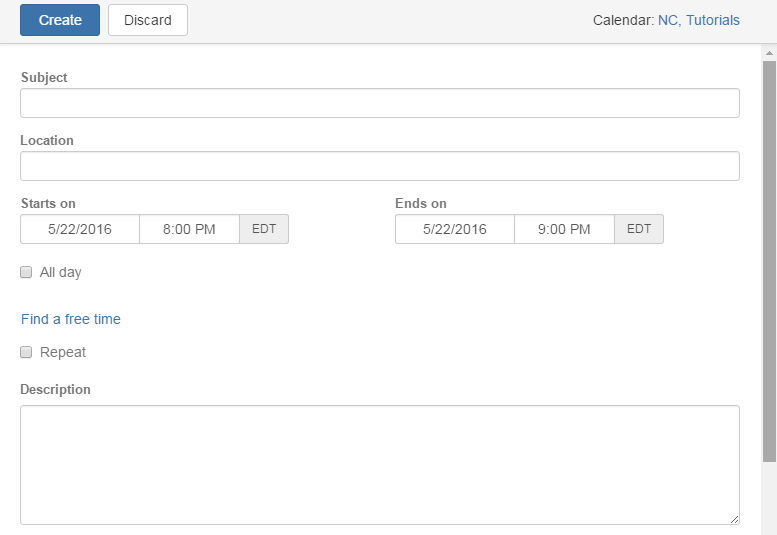Click the Repeat label text
This screenshot has height=535, width=777.
[63, 352]
